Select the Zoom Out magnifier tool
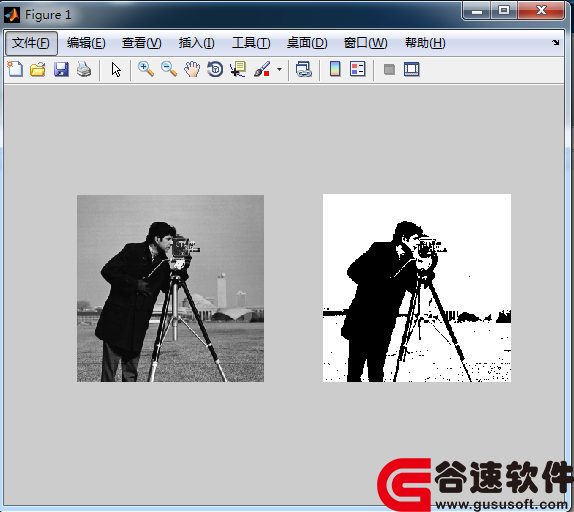Viewport: 574px width, 512px height. [169, 69]
